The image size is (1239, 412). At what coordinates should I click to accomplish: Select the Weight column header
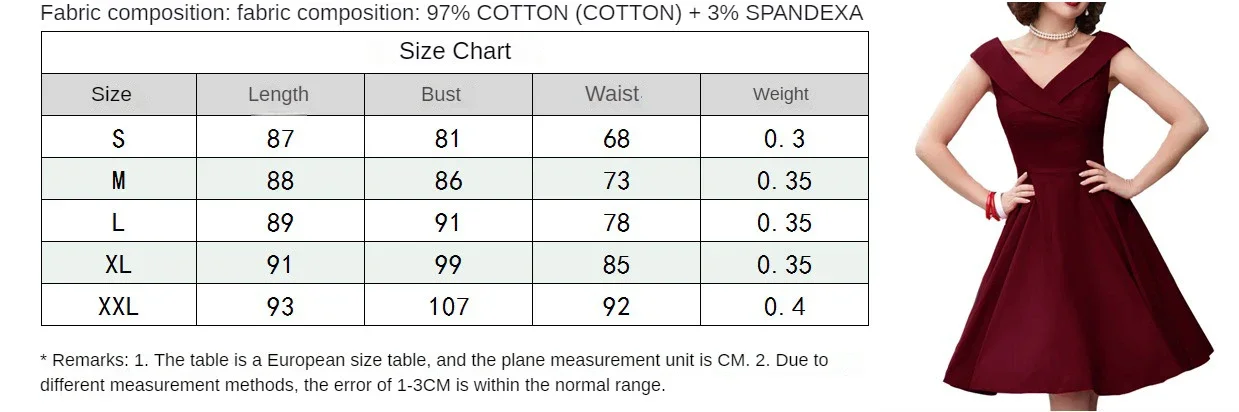tap(780, 94)
